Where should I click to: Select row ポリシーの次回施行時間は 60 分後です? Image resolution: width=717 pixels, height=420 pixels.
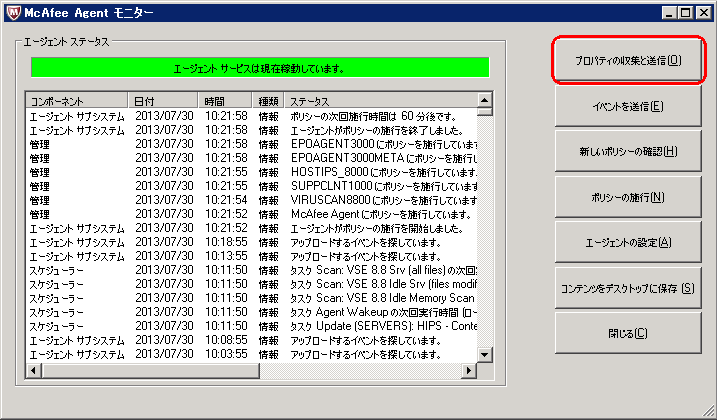[251, 117]
